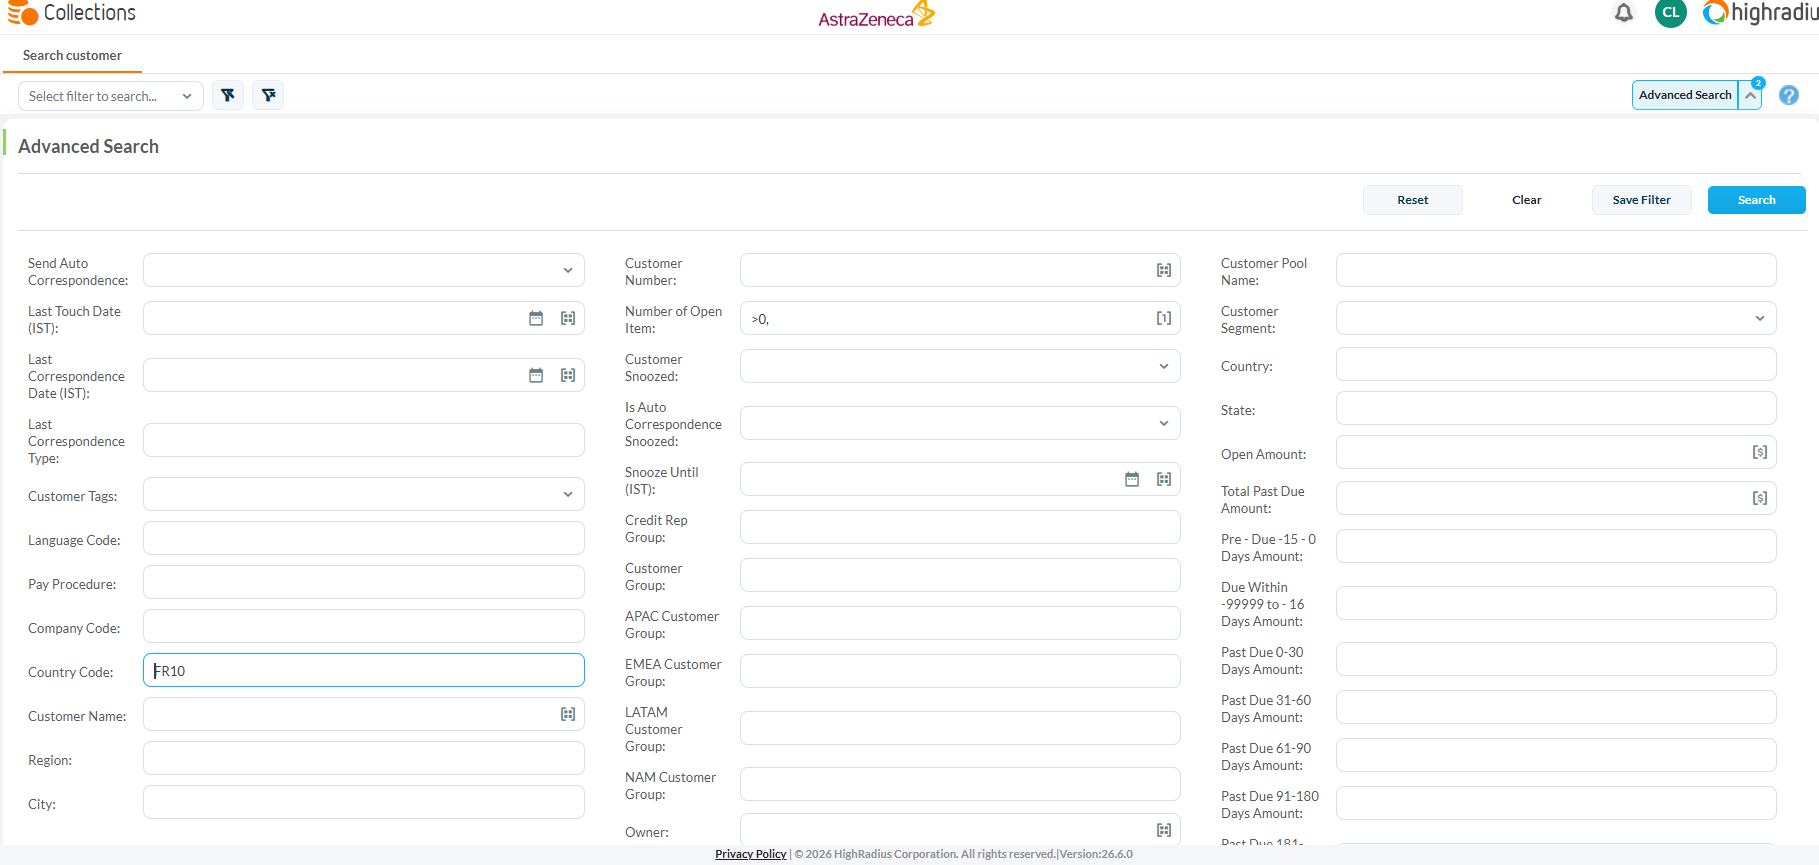Click into Credit Rep Group field
The width and height of the screenshot is (1819, 865).
tap(960, 527)
